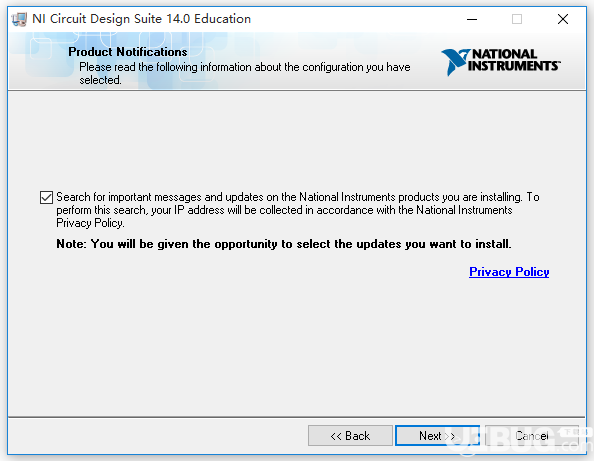The width and height of the screenshot is (594, 461).
Task: Uncheck the search for important messages checkbox
Action: (46, 197)
